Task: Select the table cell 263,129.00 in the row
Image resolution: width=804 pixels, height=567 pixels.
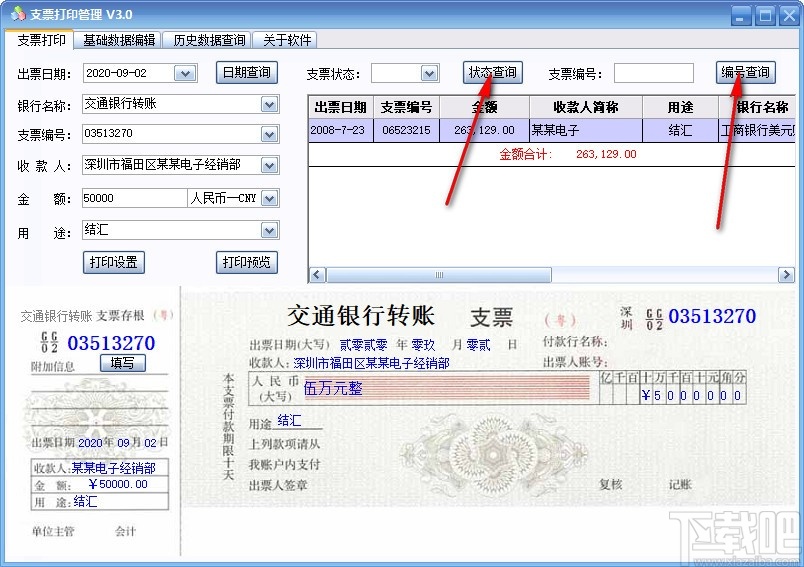Action: (x=484, y=130)
